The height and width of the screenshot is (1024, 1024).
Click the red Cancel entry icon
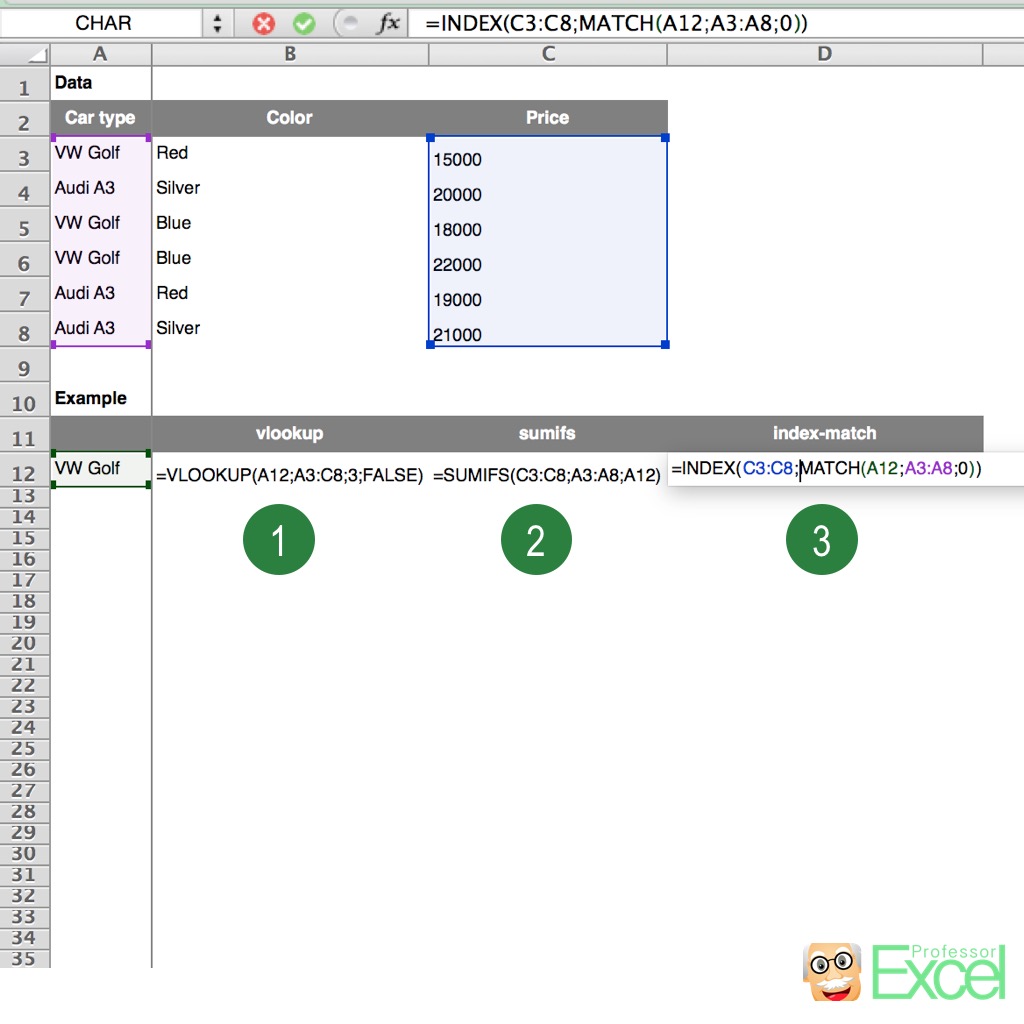click(262, 22)
